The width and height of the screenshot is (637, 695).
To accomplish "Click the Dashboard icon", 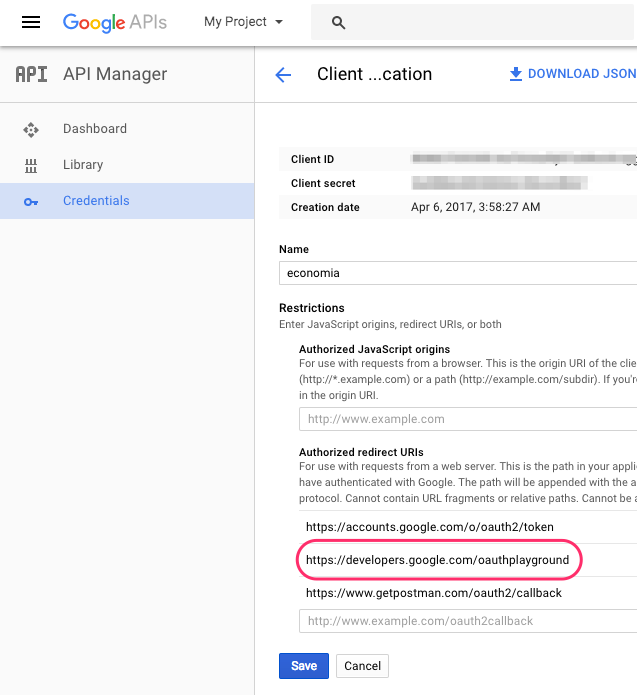I will coord(31,130).
